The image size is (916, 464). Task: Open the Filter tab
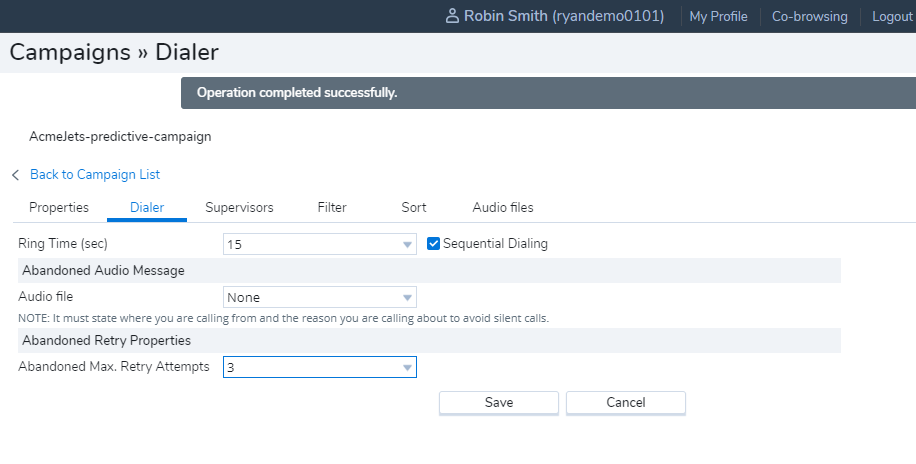point(332,207)
